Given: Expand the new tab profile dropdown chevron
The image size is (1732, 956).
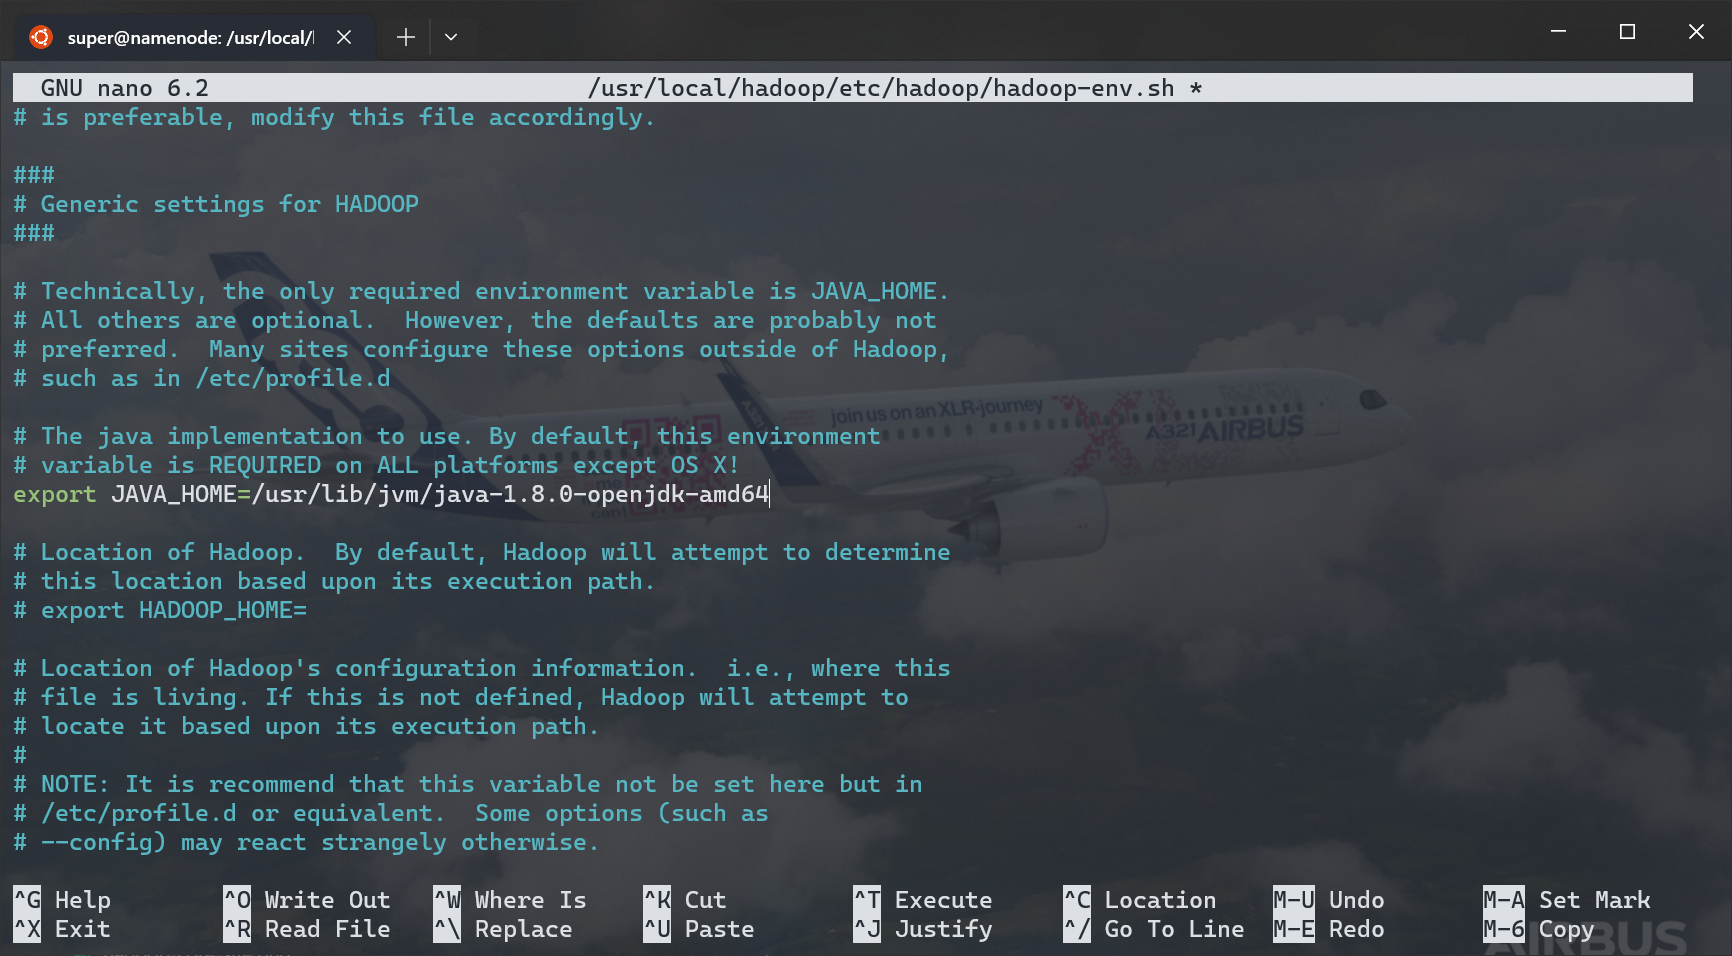Looking at the screenshot, I should click(451, 37).
